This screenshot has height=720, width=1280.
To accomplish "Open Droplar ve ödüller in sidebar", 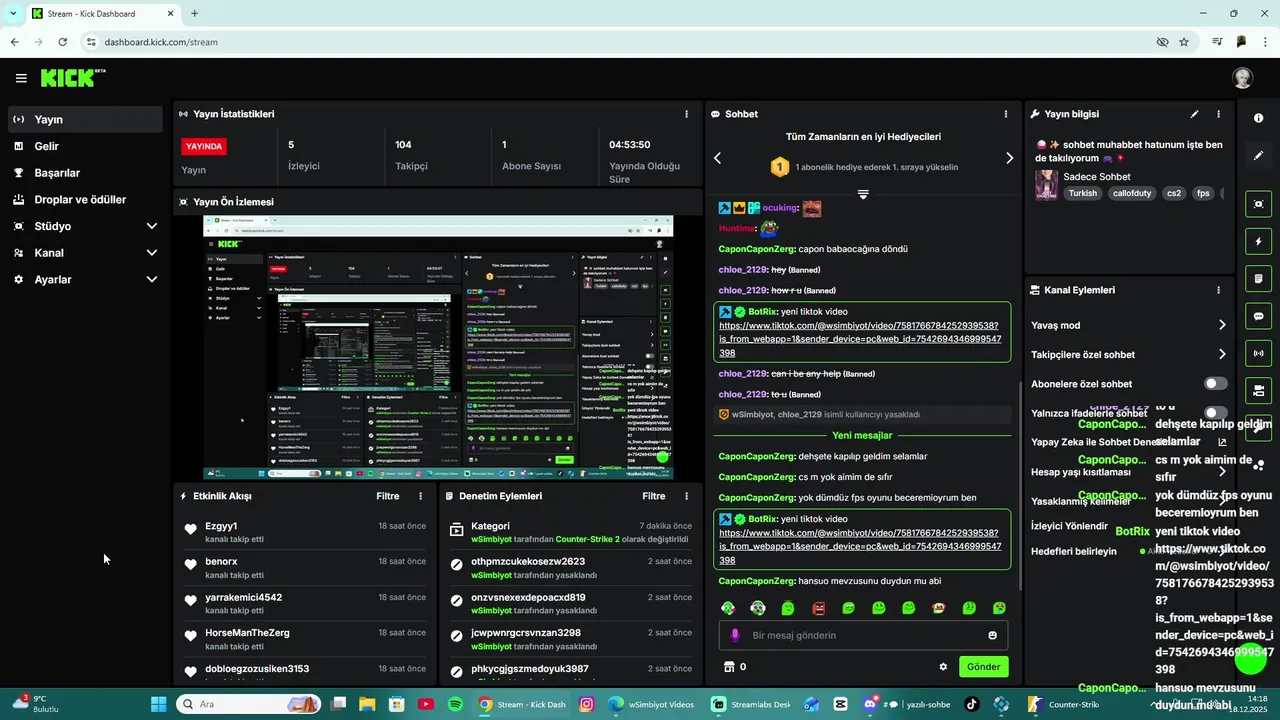I will [x=85, y=200].
